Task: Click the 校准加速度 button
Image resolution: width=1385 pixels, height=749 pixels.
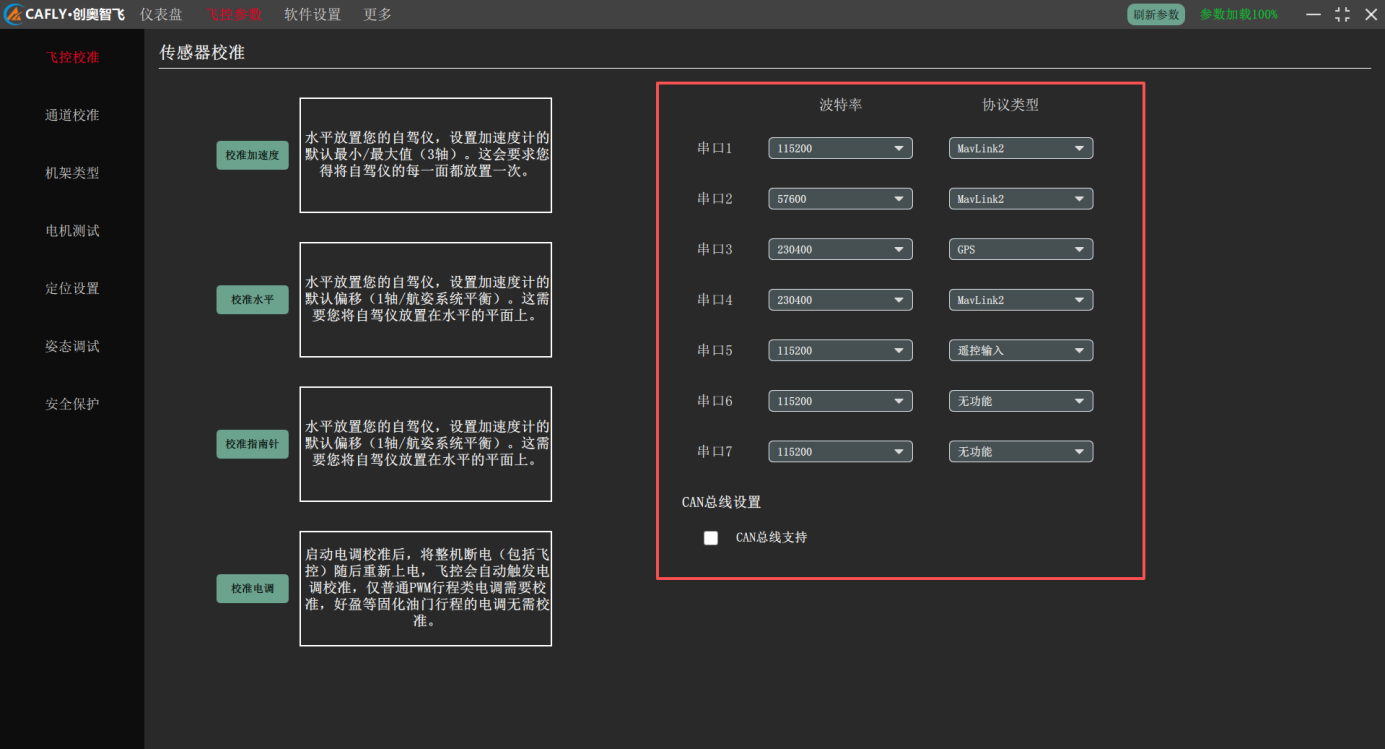Action: coord(252,155)
